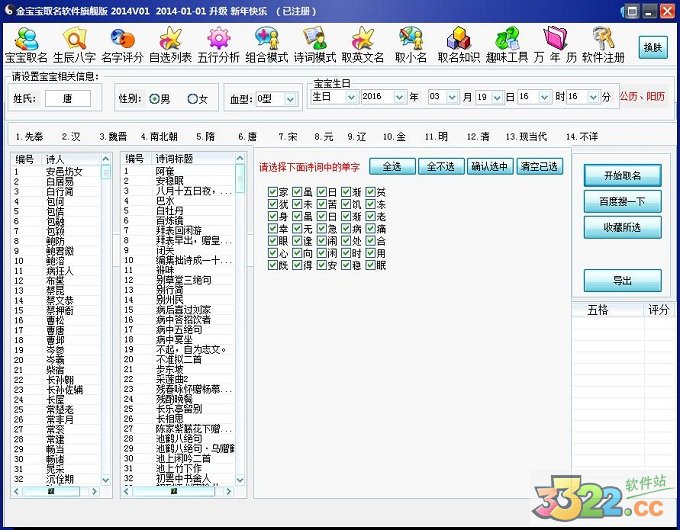Screen dimensions: 680x530
Task: Click the 开始取名 start naming button
Action: 622,175
